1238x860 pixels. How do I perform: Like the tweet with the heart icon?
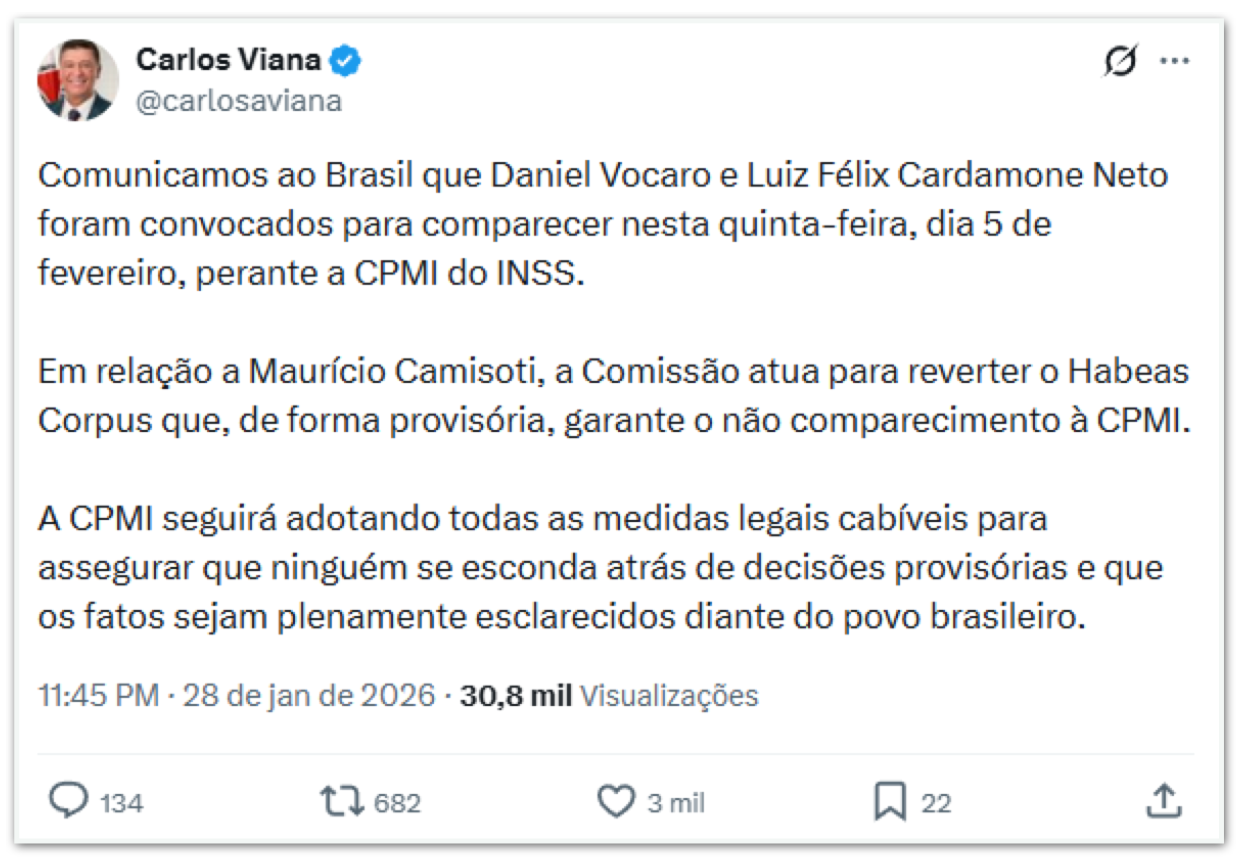point(616,801)
